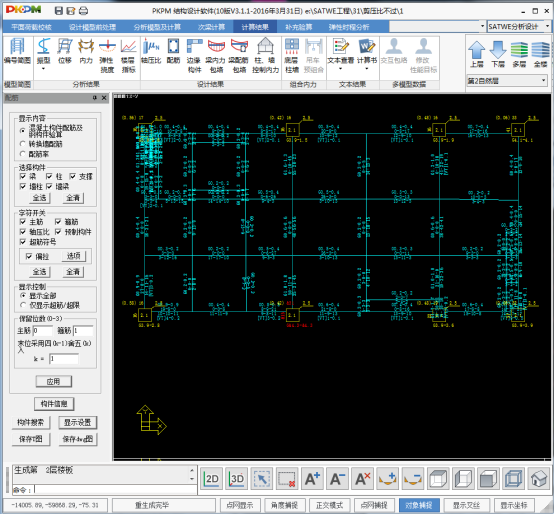Go to upper floor with 上层 arrow
The width and height of the screenshot is (555, 514).
pos(476,54)
